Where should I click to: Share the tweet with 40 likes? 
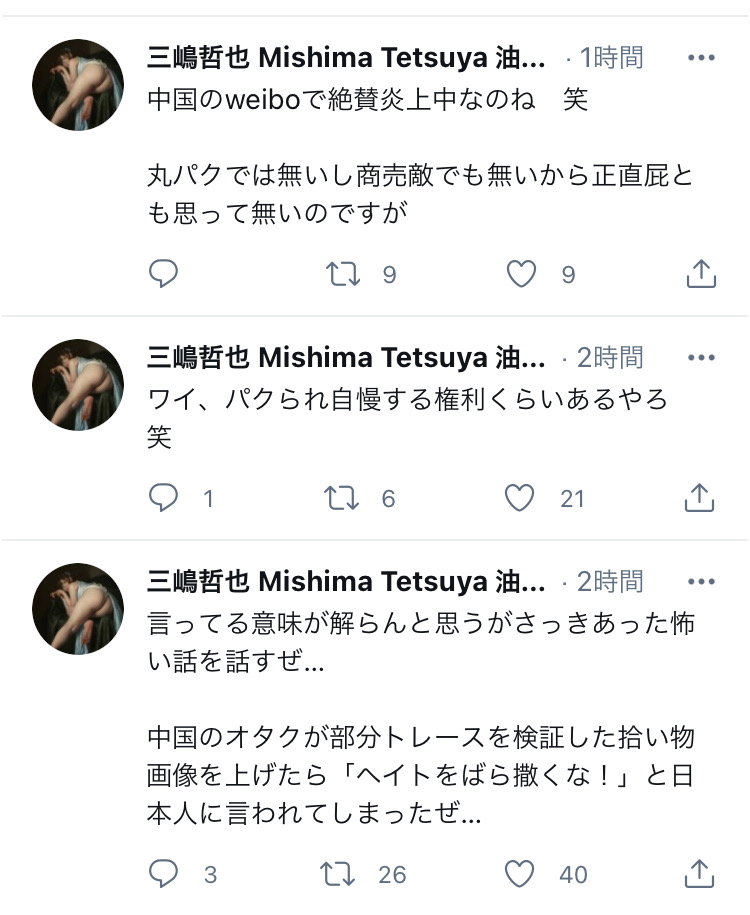click(x=699, y=874)
